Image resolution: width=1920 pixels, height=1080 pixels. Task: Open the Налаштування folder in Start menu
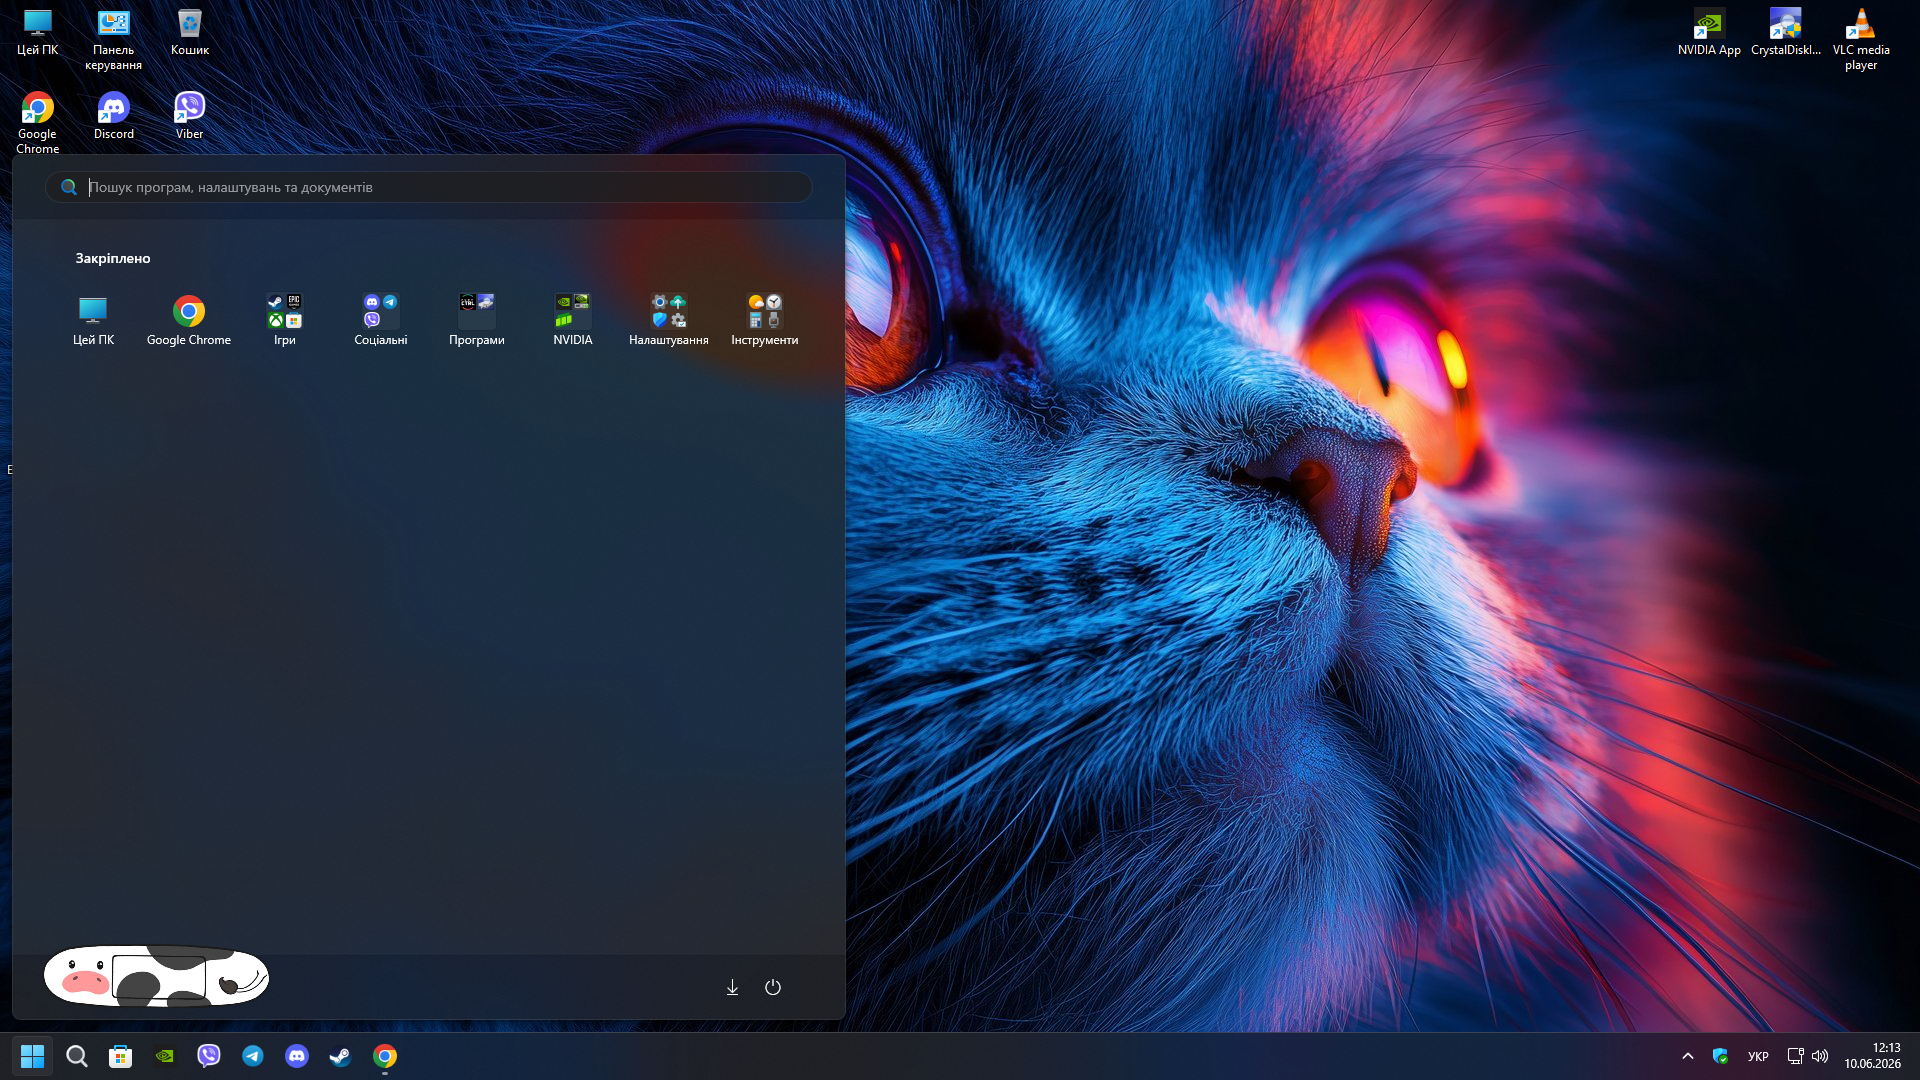click(x=669, y=320)
